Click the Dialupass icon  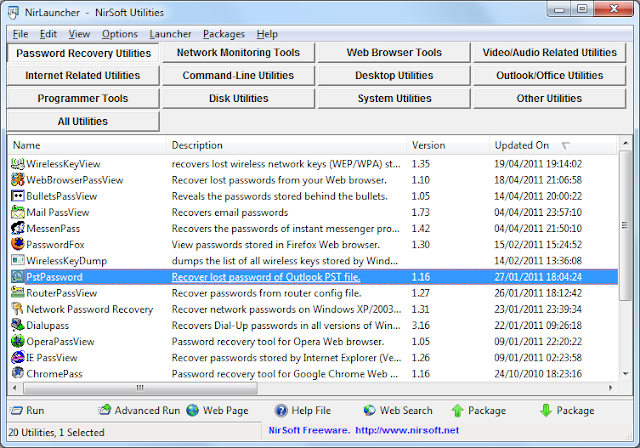[18, 325]
